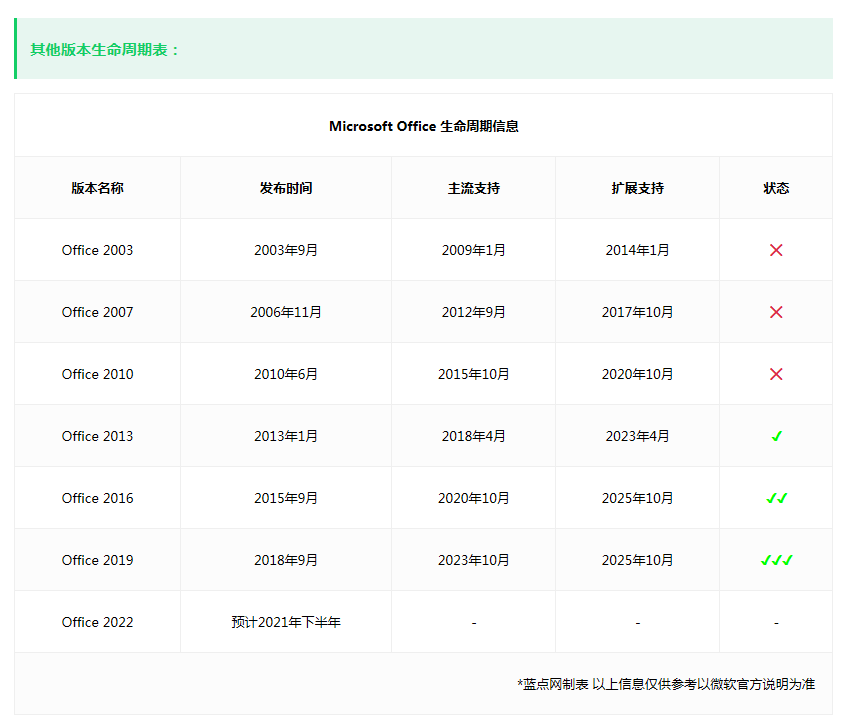
Task: Click extended support date 2014年1月
Action: (x=638, y=250)
